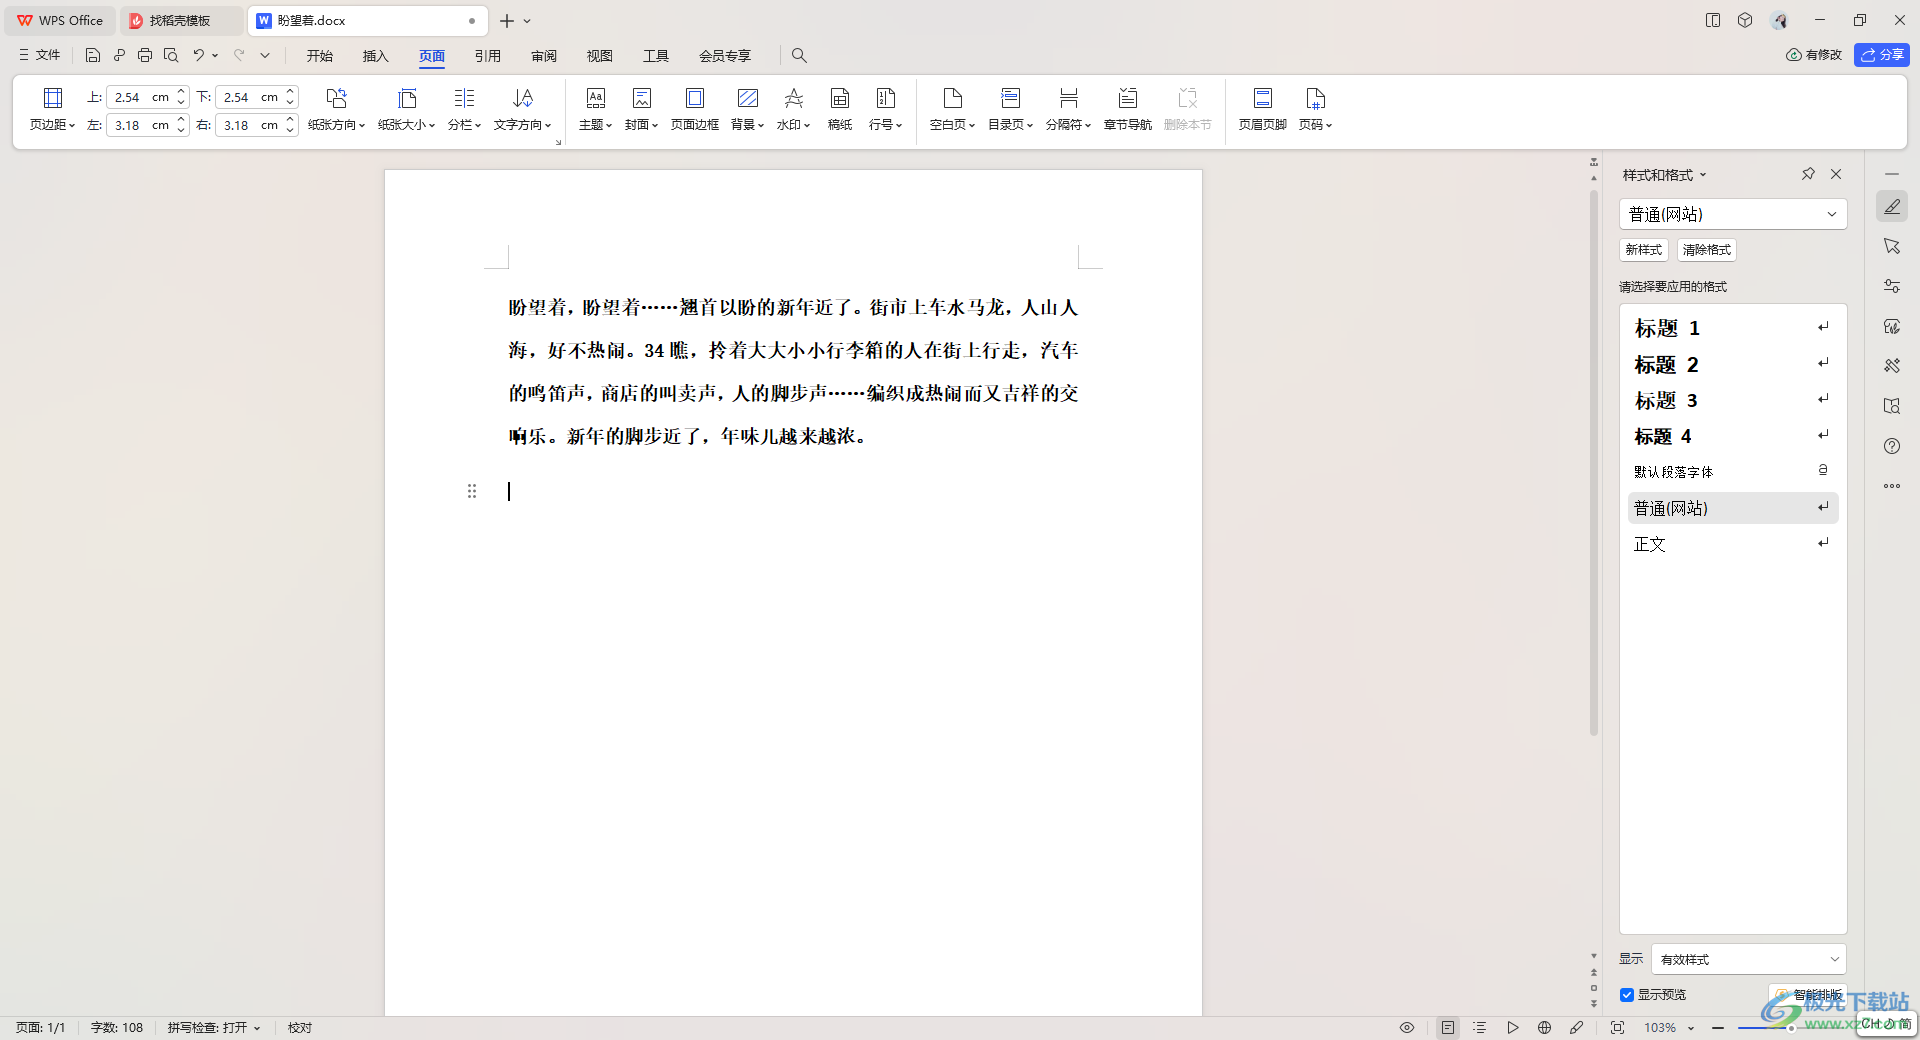Switch to the 插入 ribbon tab

(375, 55)
